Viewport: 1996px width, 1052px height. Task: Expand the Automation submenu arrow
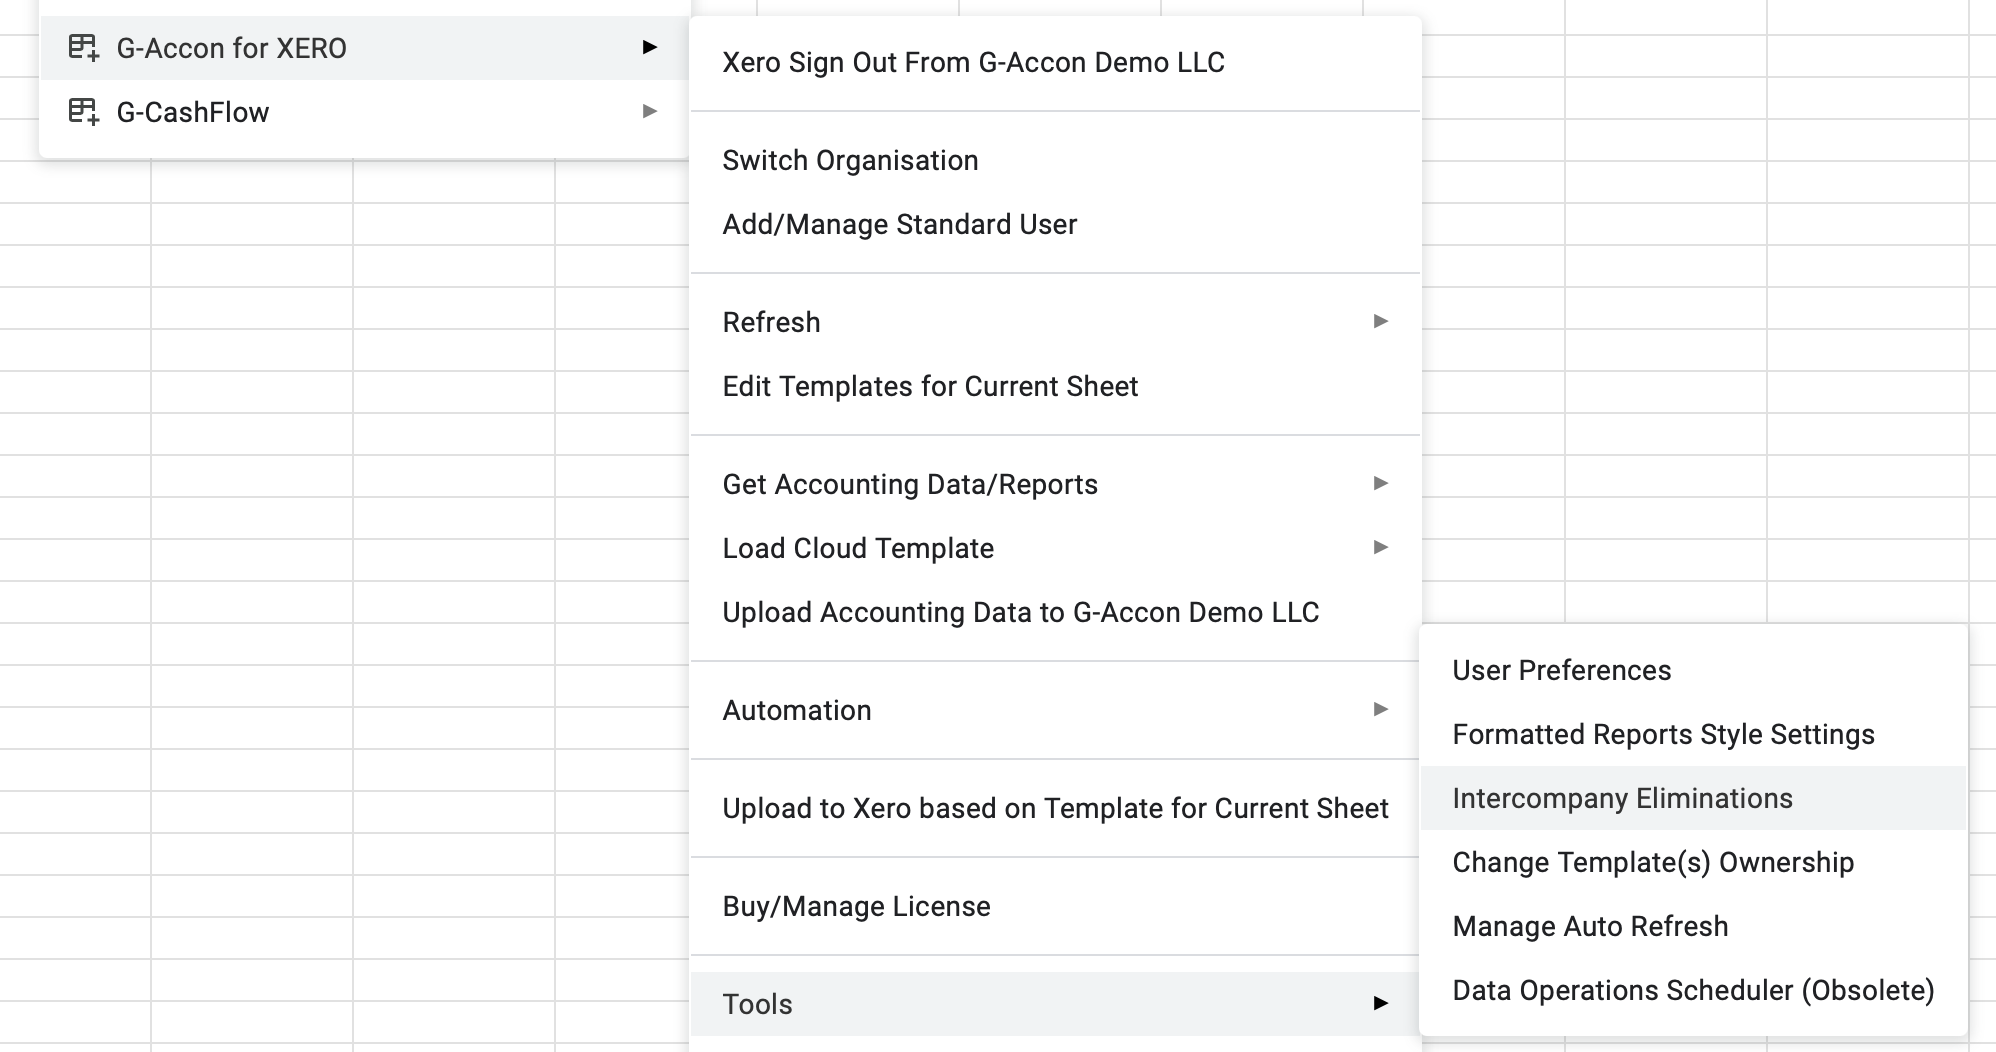tap(1381, 709)
